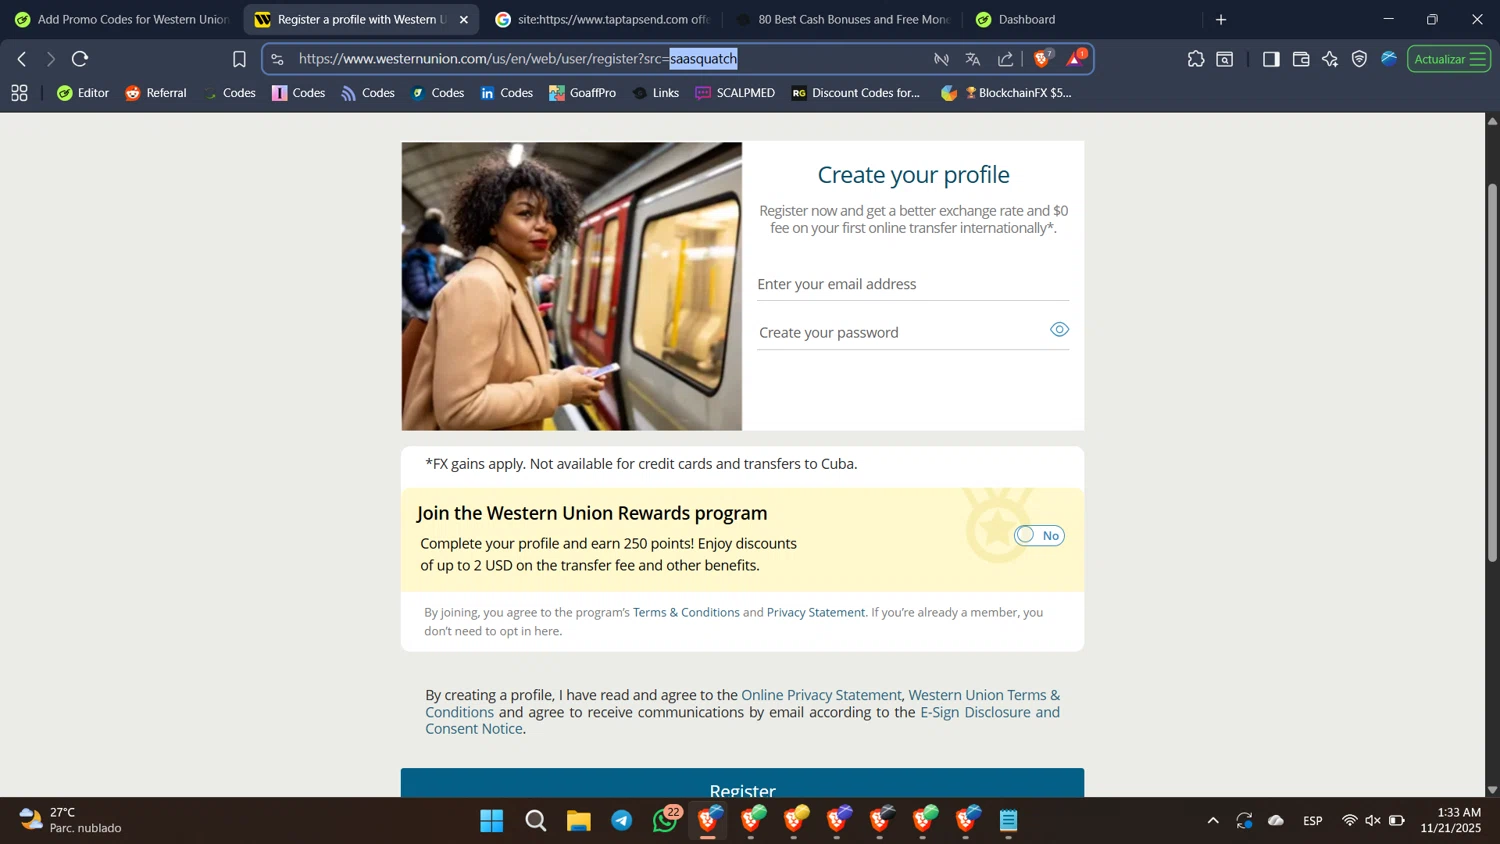Open rewards Privacy Statement link
This screenshot has width=1500, height=844.
click(x=816, y=612)
